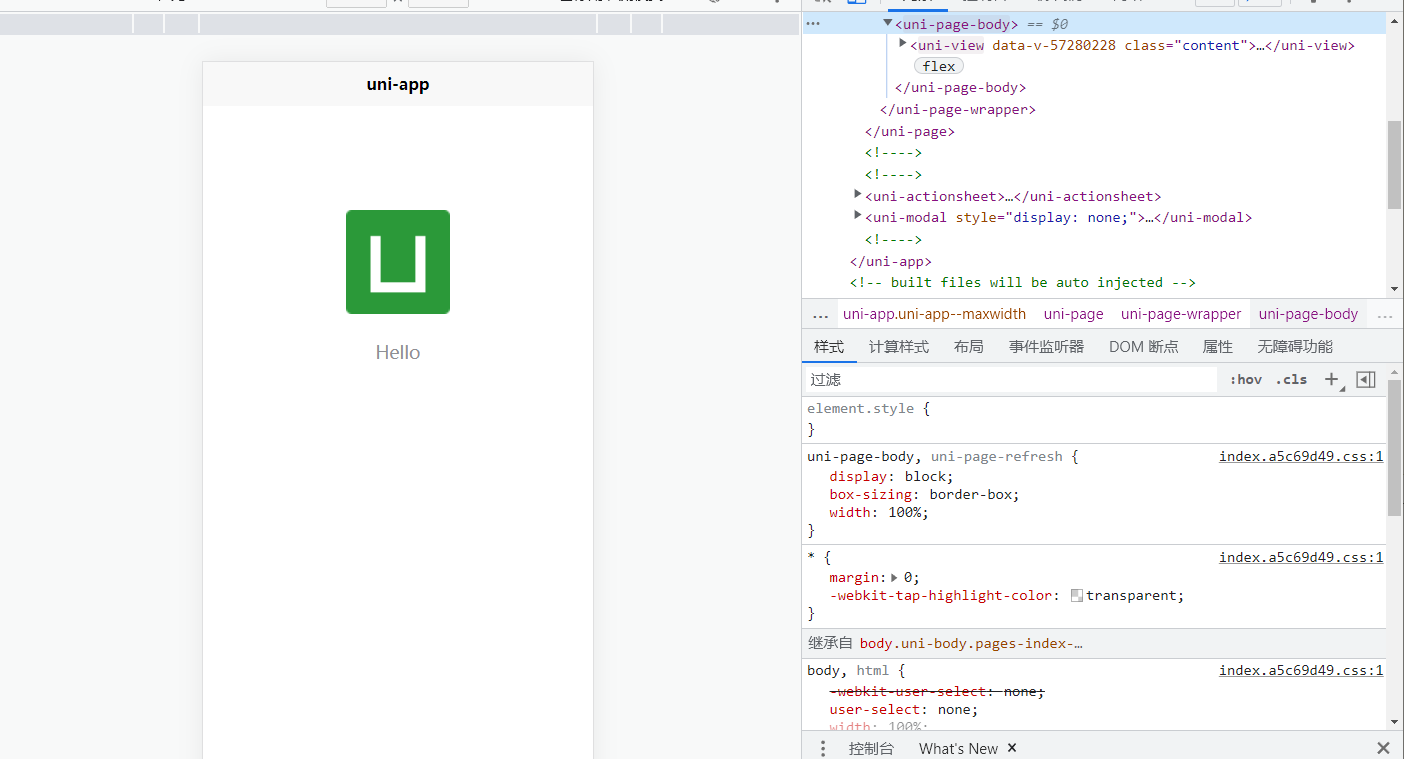Click the styles pane scrollbar down arrow

pos(1394,722)
